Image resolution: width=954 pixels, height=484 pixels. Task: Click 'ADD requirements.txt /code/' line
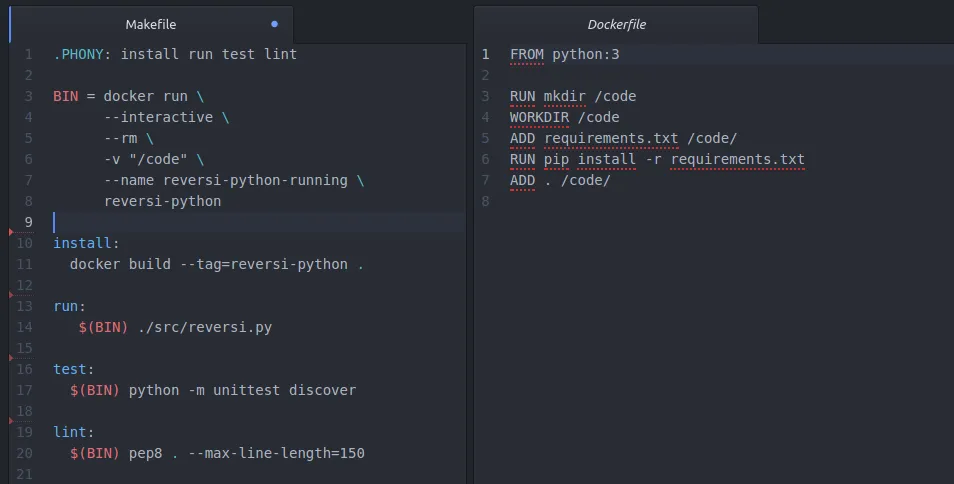click(x=624, y=138)
